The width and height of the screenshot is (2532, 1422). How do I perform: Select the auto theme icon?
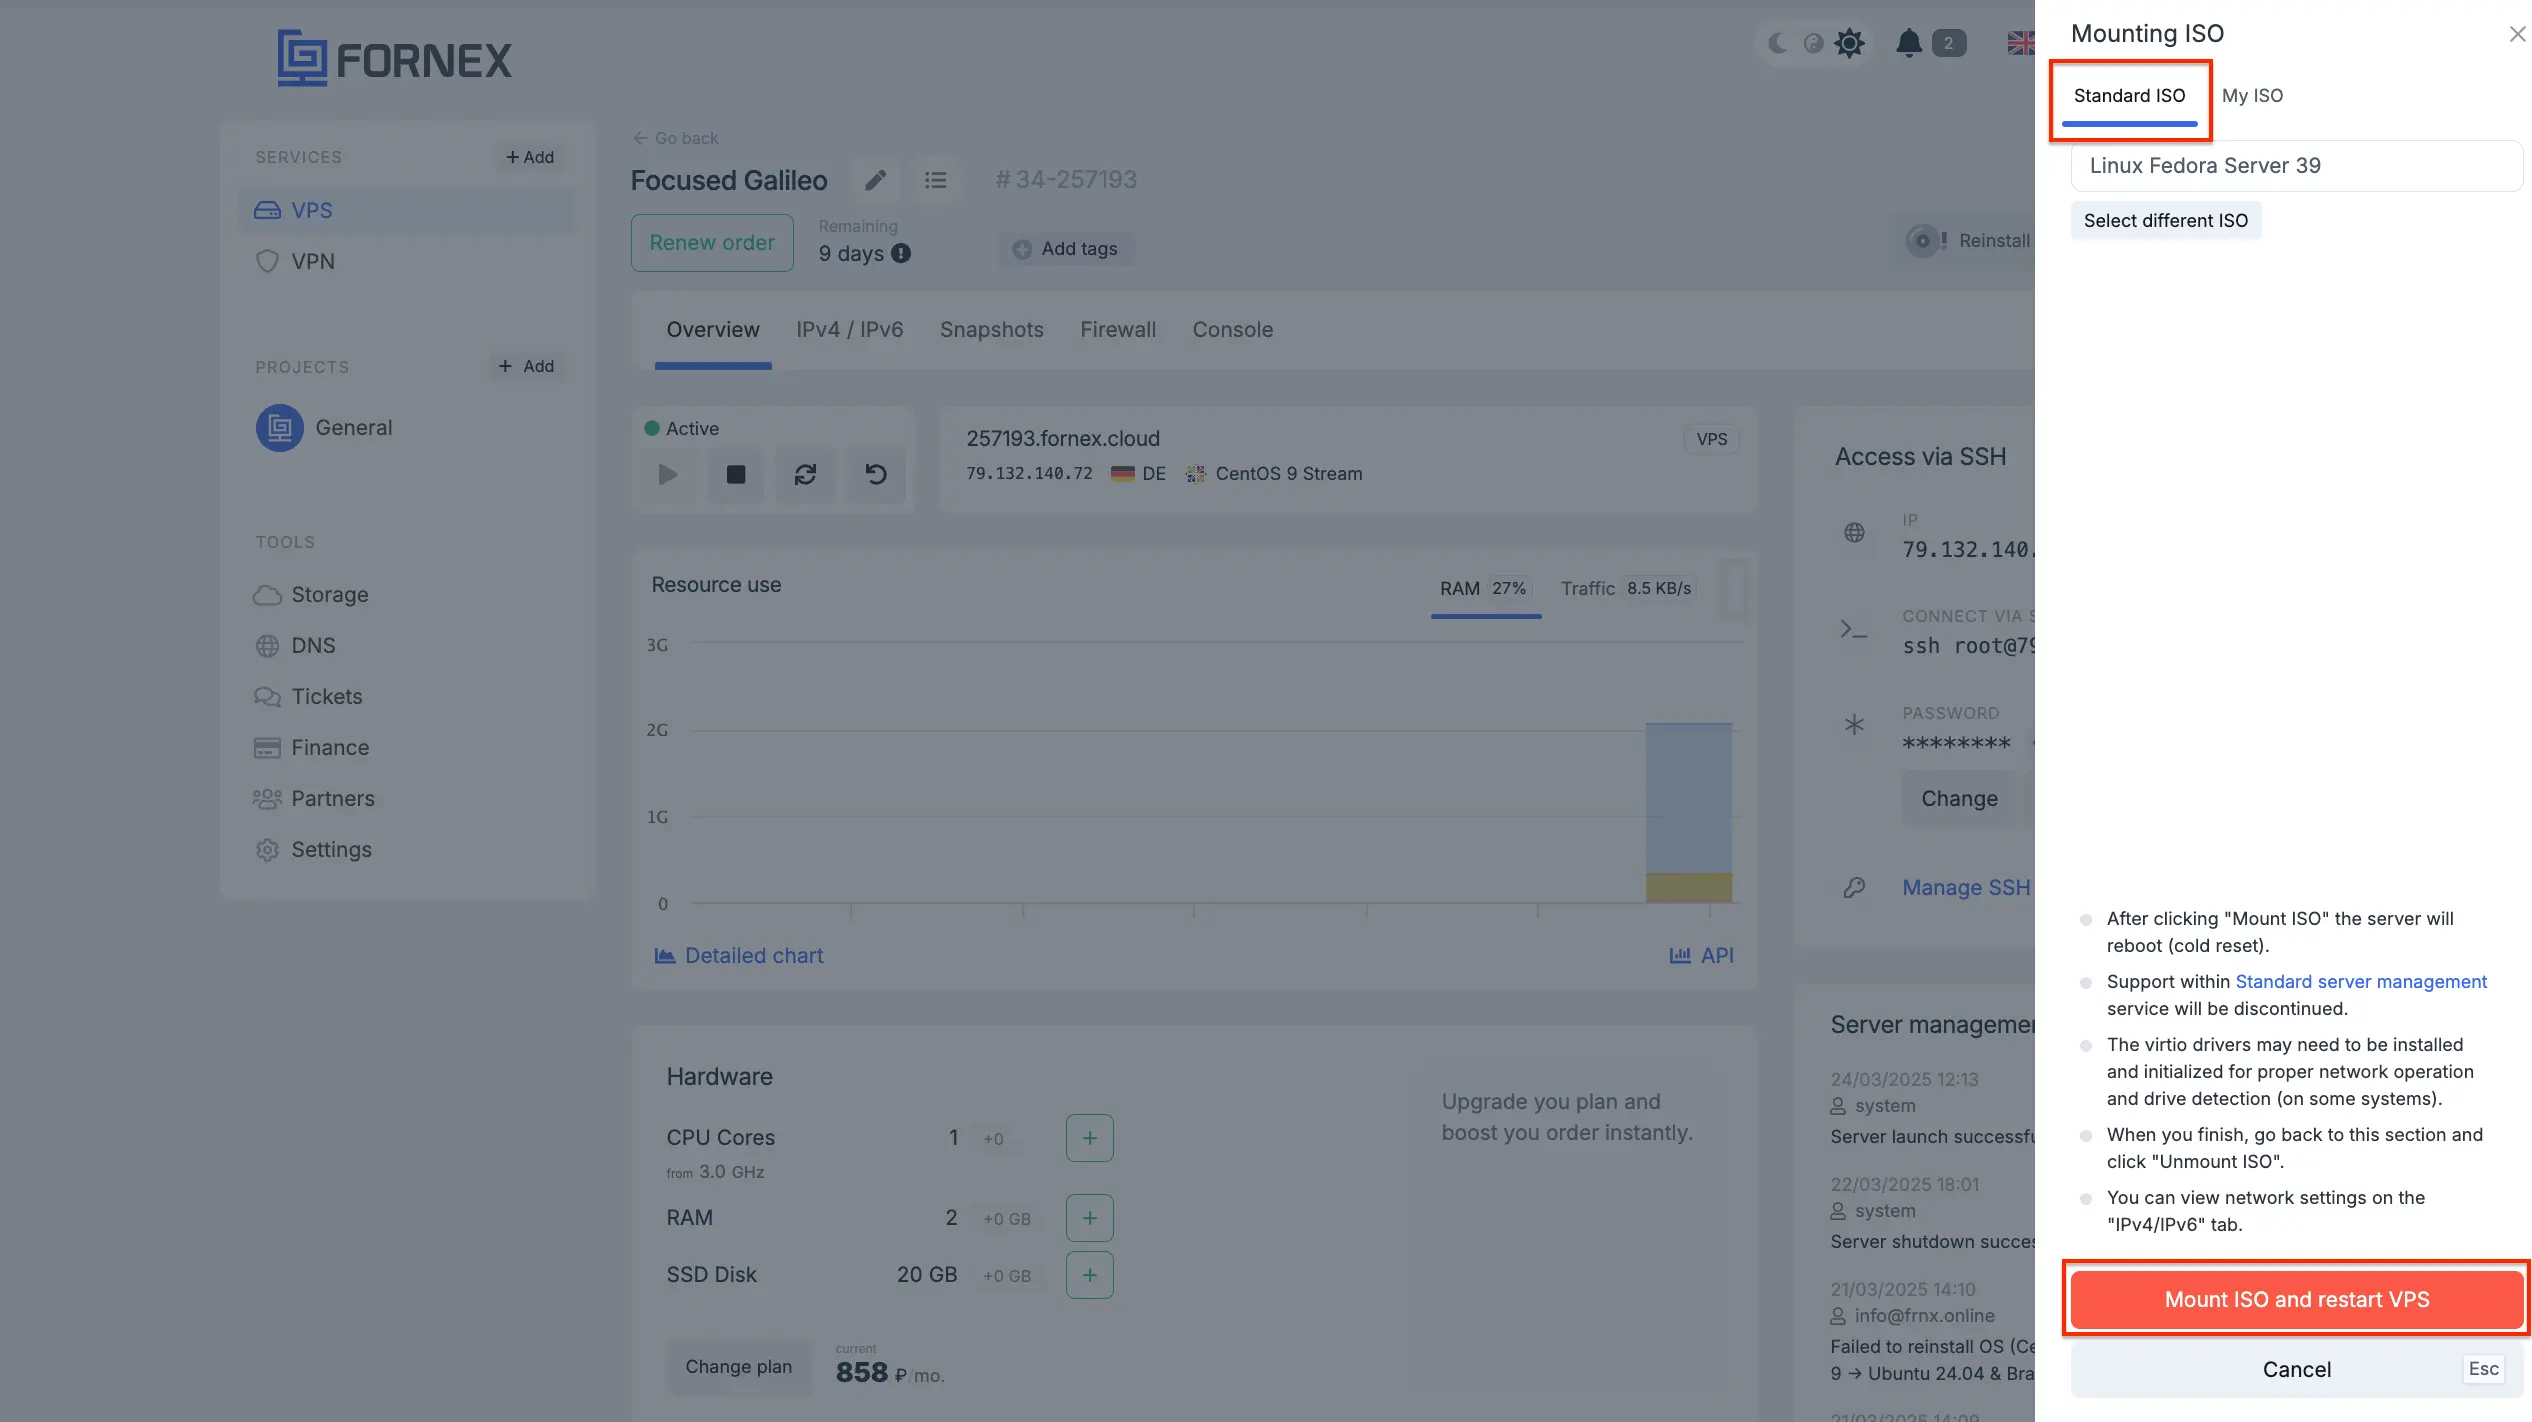tap(1813, 43)
